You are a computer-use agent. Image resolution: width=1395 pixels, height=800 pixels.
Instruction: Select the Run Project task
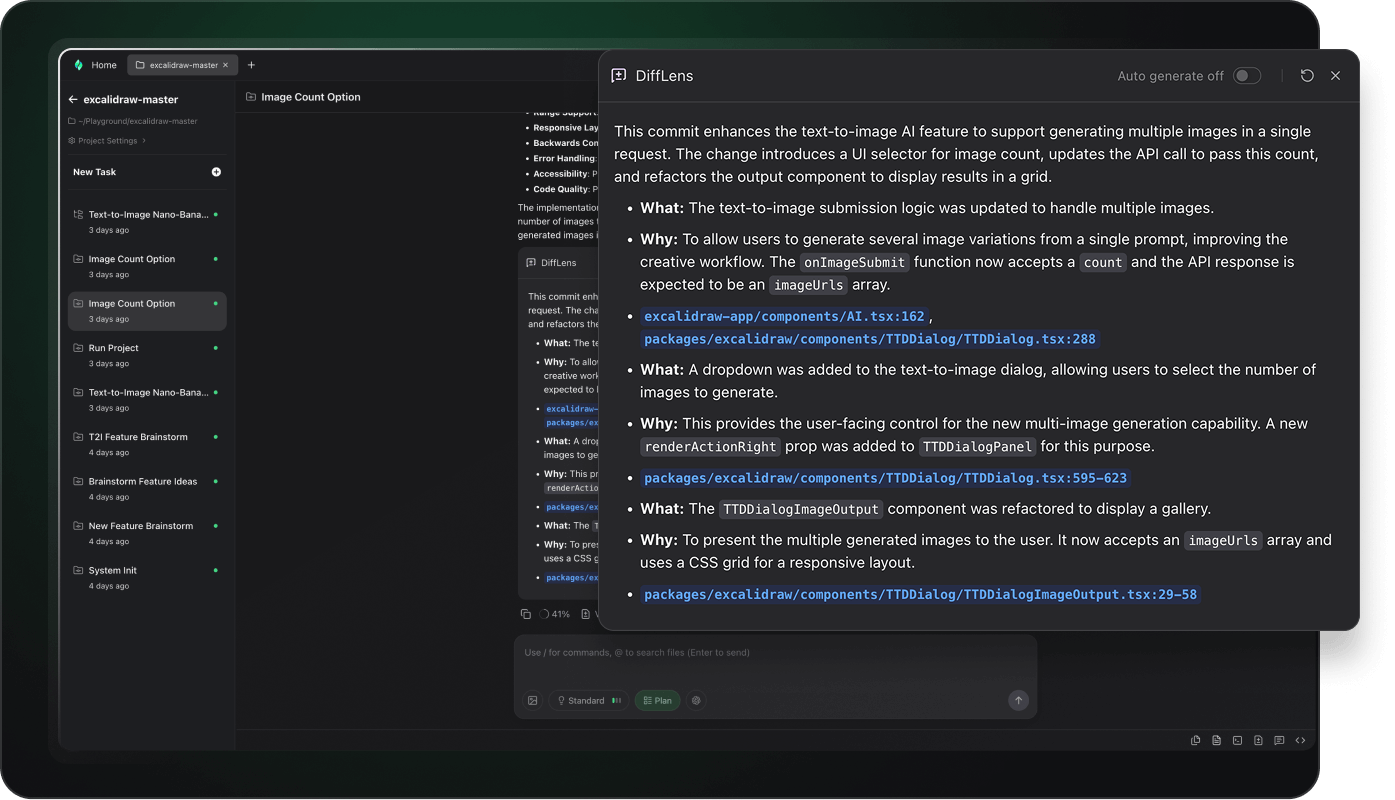pyautogui.click(x=113, y=348)
